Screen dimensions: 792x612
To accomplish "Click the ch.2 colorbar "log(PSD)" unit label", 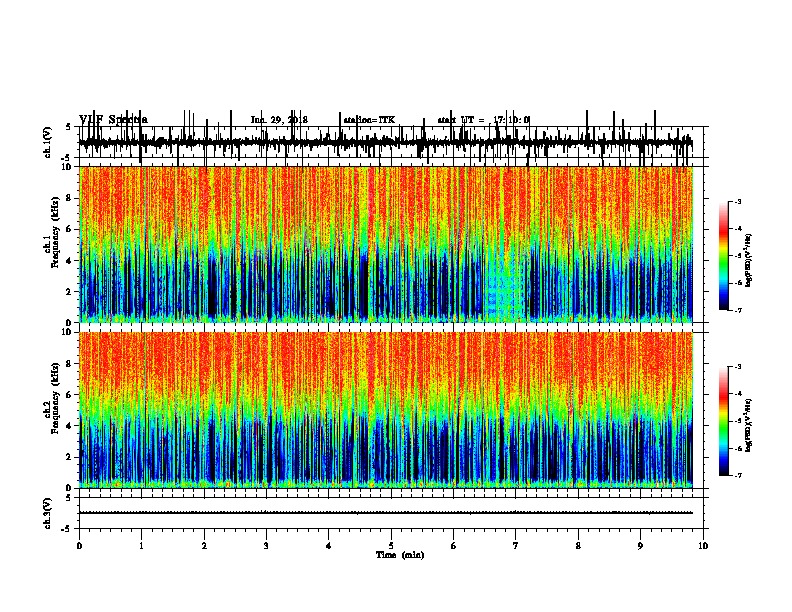I will tap(748, 425).
